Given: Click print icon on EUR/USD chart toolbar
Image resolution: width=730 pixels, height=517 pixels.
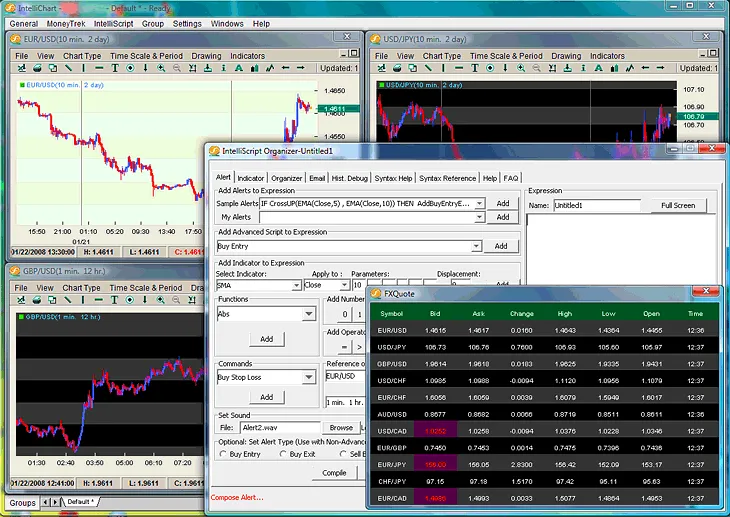Looking at the screenshot, I should (x=37, y=69).
